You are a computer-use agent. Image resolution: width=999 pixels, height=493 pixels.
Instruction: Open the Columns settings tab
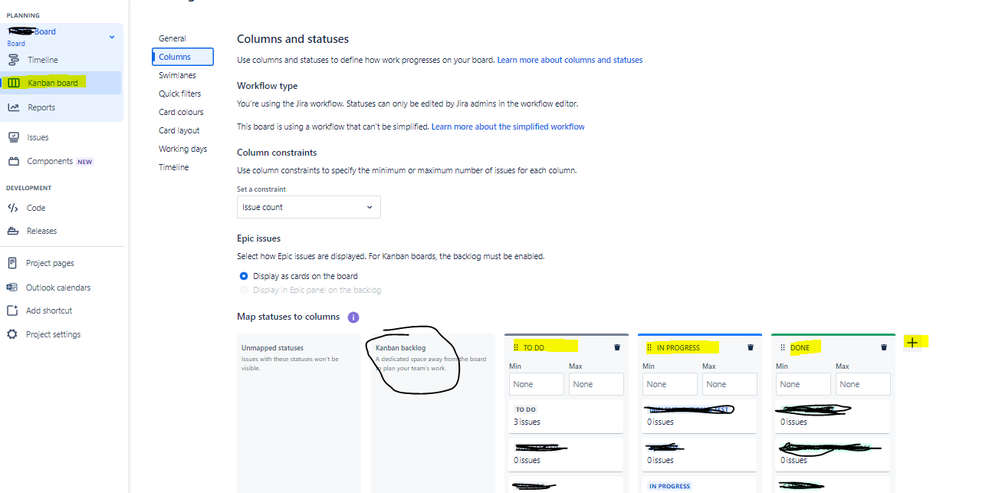pos(183,57)
